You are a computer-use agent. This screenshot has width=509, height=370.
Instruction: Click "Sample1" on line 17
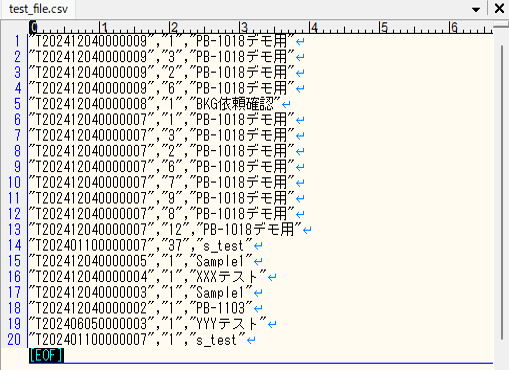[x=220, y=293]
